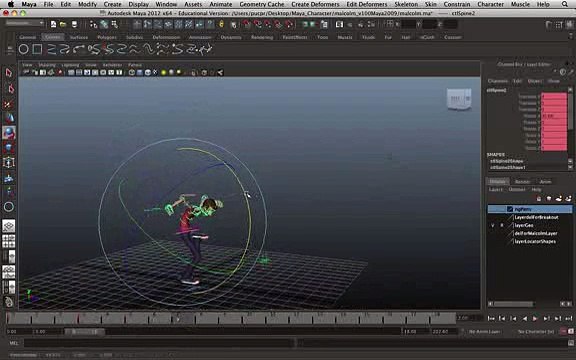This screenshot has width=576, height=360.
Task: Play the animation forward
Action: (535, 319)
